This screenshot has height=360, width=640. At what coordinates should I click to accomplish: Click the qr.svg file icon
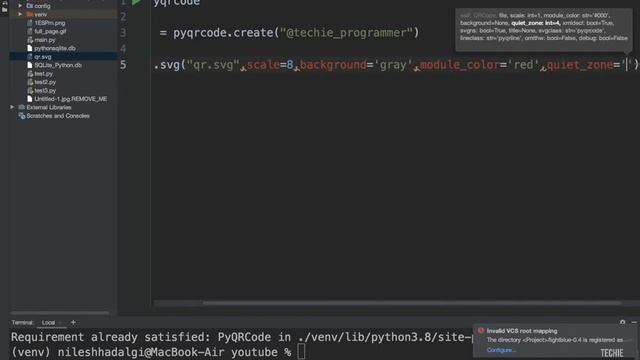[x=30, y=57]
